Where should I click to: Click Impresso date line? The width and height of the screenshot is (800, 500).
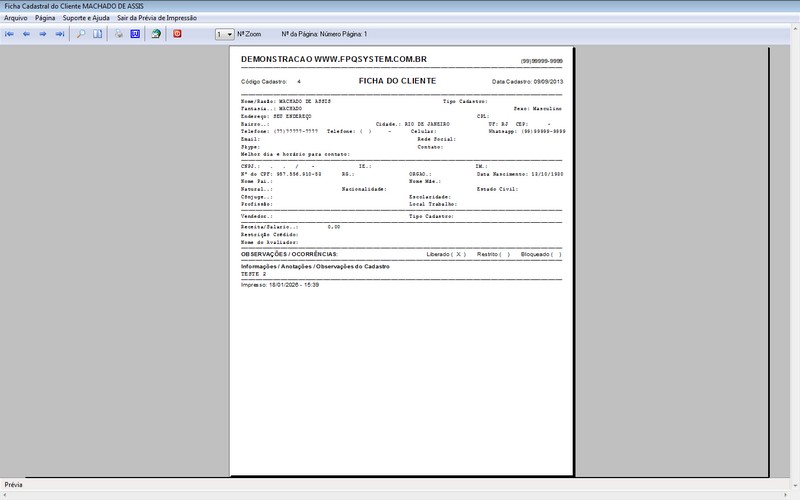tap(280, 285)
